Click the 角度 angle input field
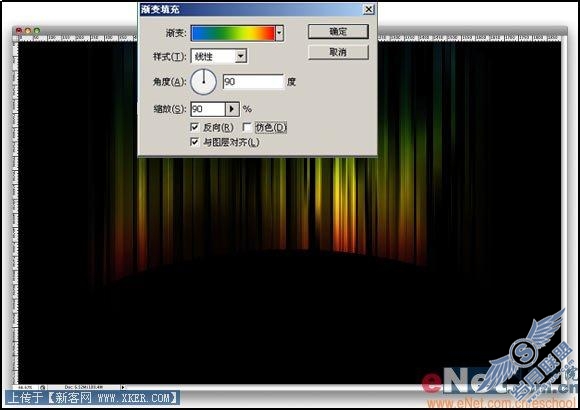This screenshot has height=410, width=580. click(x=253, y=82)
